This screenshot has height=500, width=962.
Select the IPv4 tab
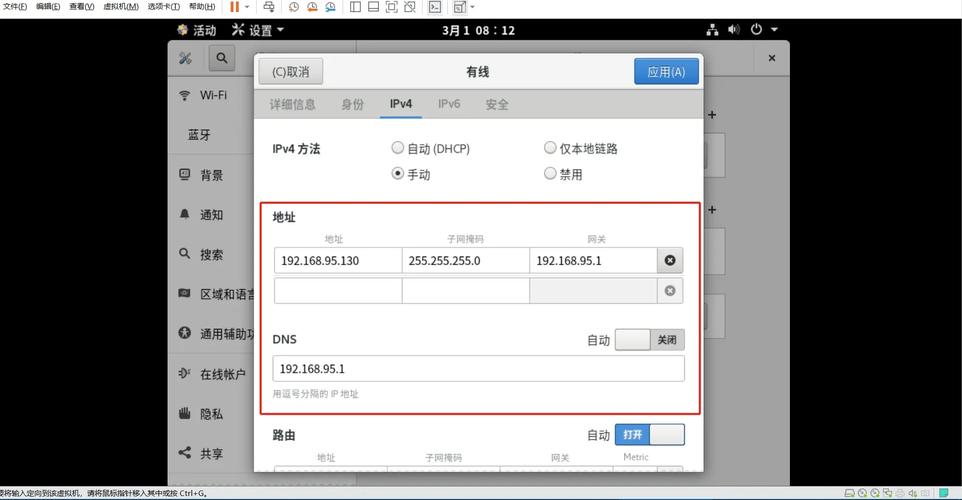coord(401,104)
